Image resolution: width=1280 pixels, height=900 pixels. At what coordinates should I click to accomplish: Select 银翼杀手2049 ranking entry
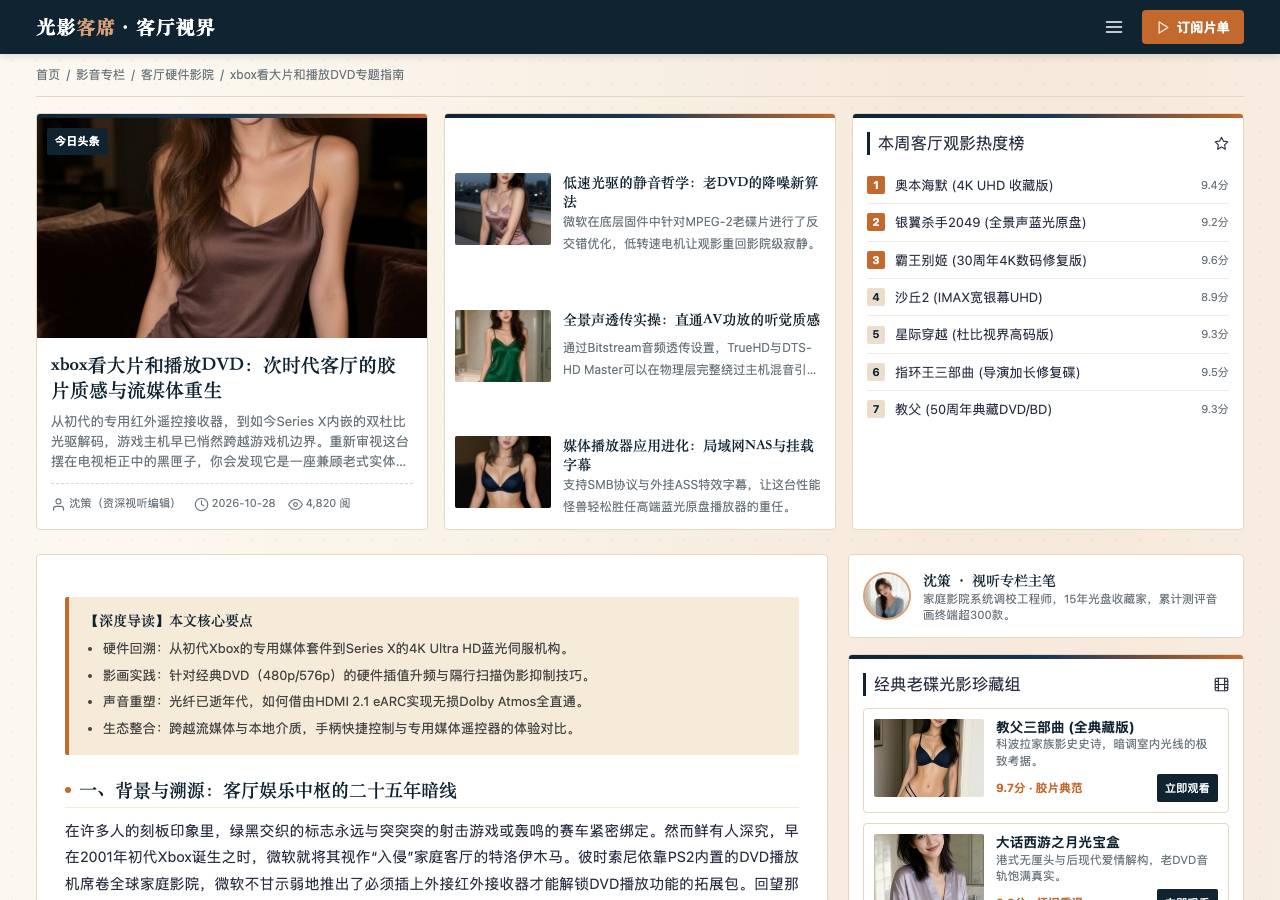[x=1048, y=222]
